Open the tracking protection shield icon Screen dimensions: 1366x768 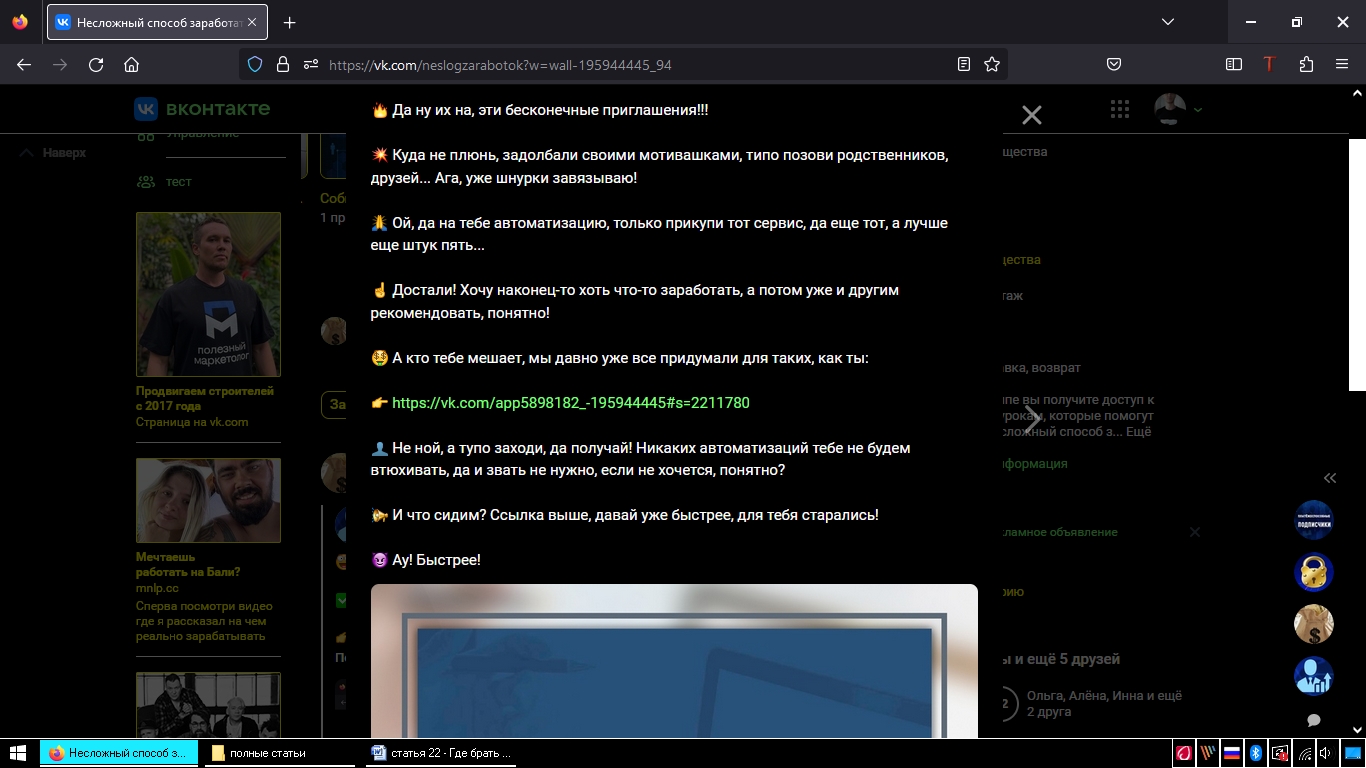coord(255,64)
